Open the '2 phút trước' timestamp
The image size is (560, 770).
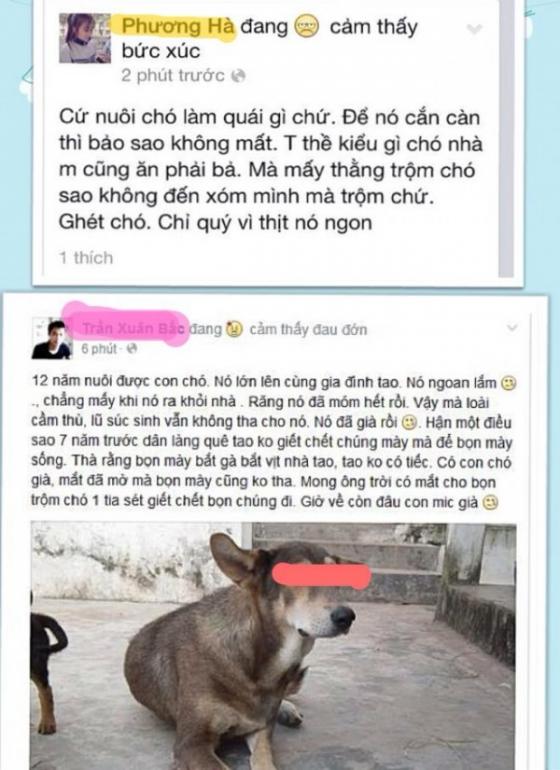(173, 76)
